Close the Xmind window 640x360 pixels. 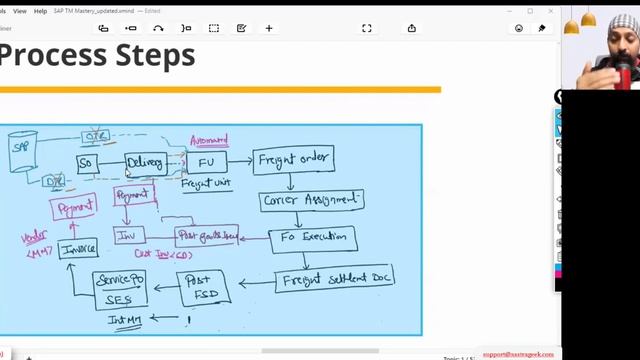550,11
